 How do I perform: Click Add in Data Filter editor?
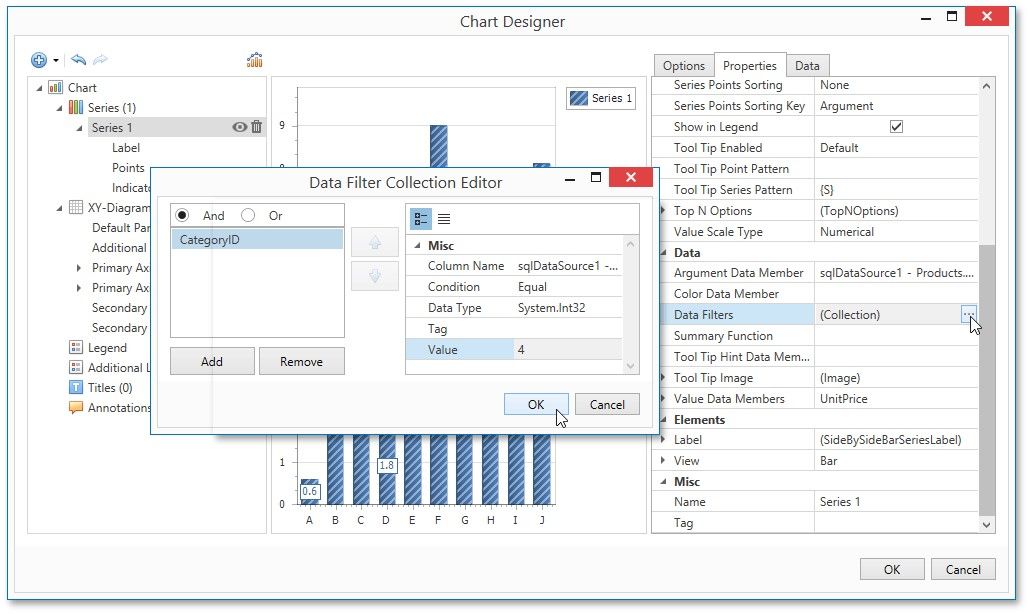point(212,362)
